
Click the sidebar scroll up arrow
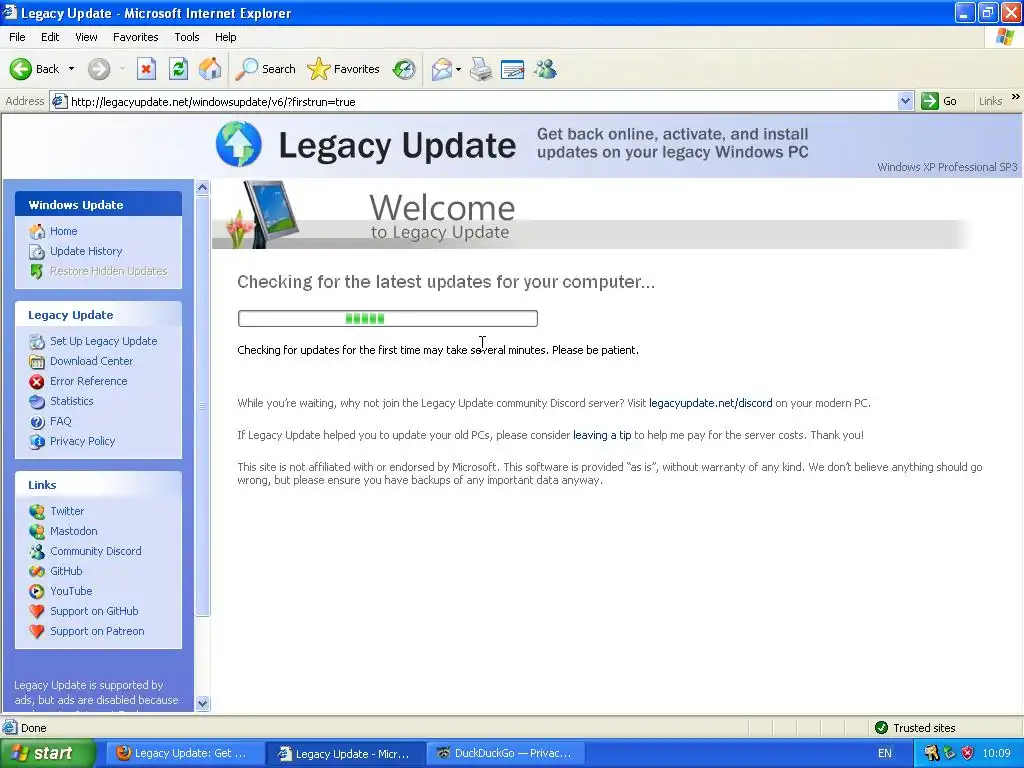(202, 187)
